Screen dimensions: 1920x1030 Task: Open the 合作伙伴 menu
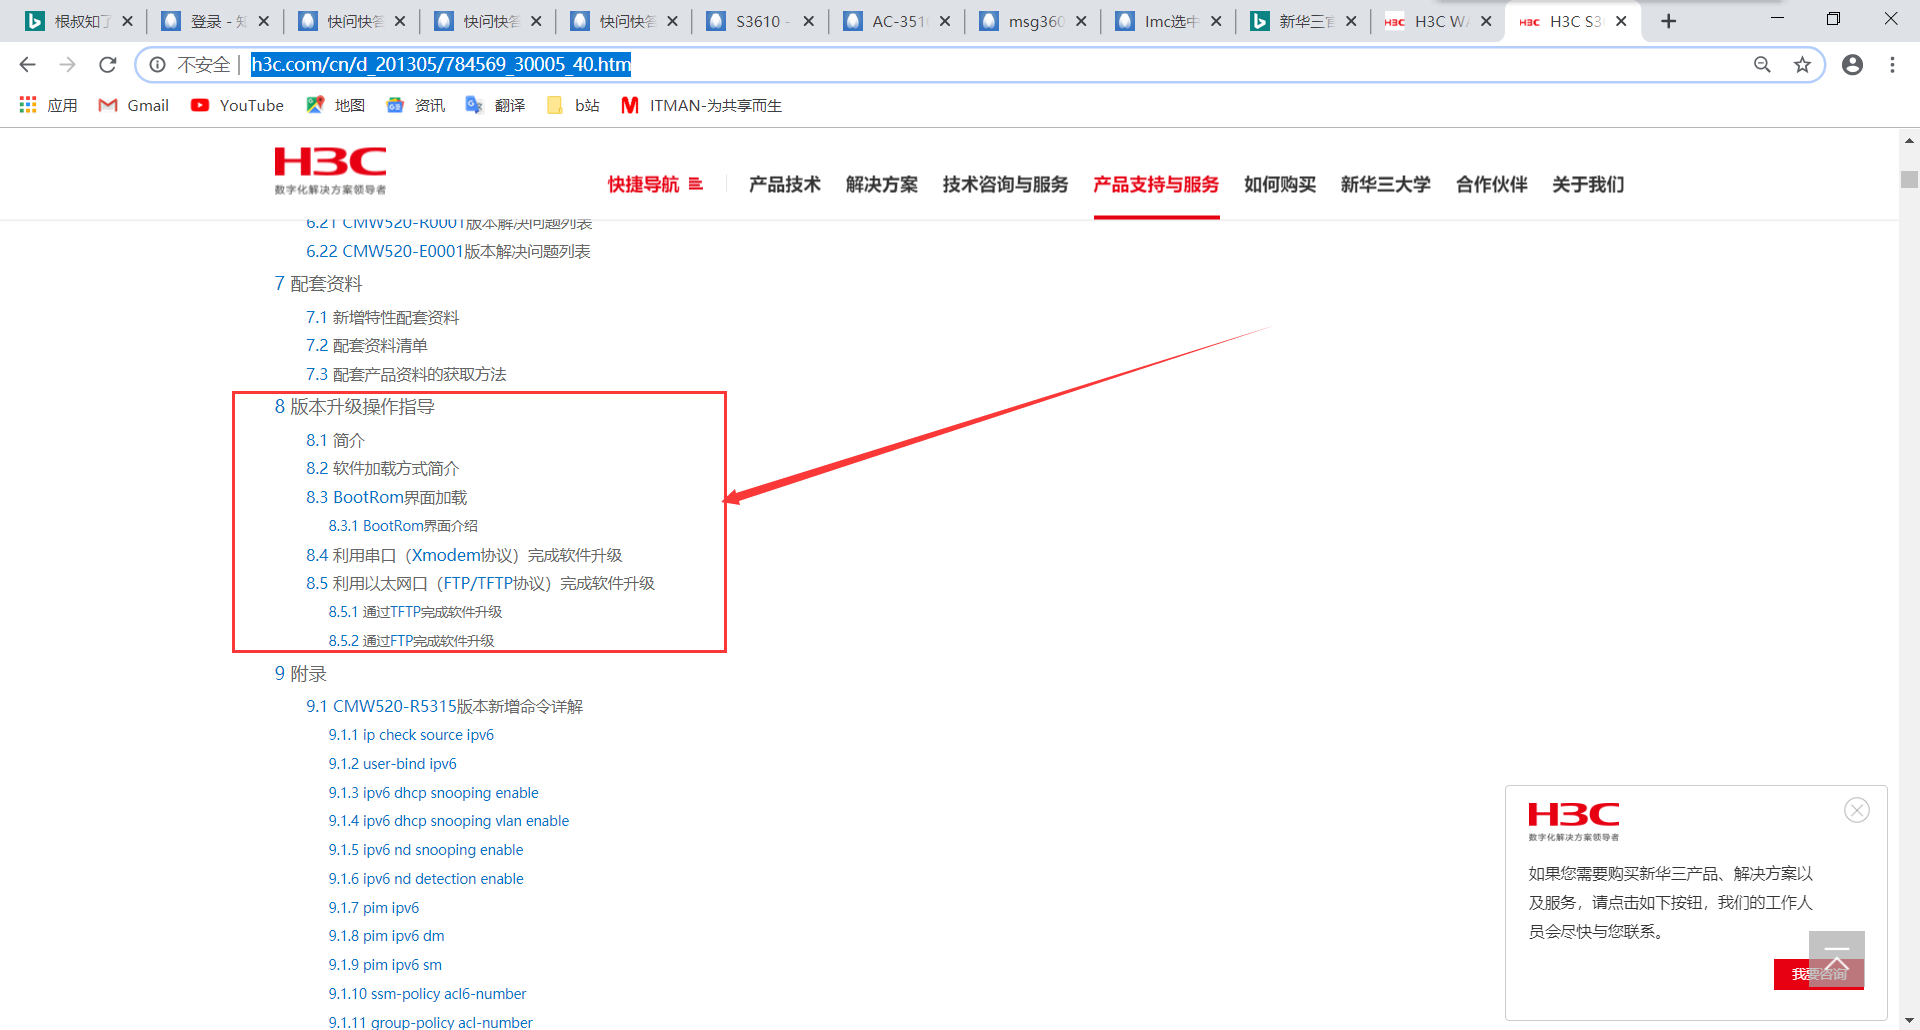tap(1492, 184)
